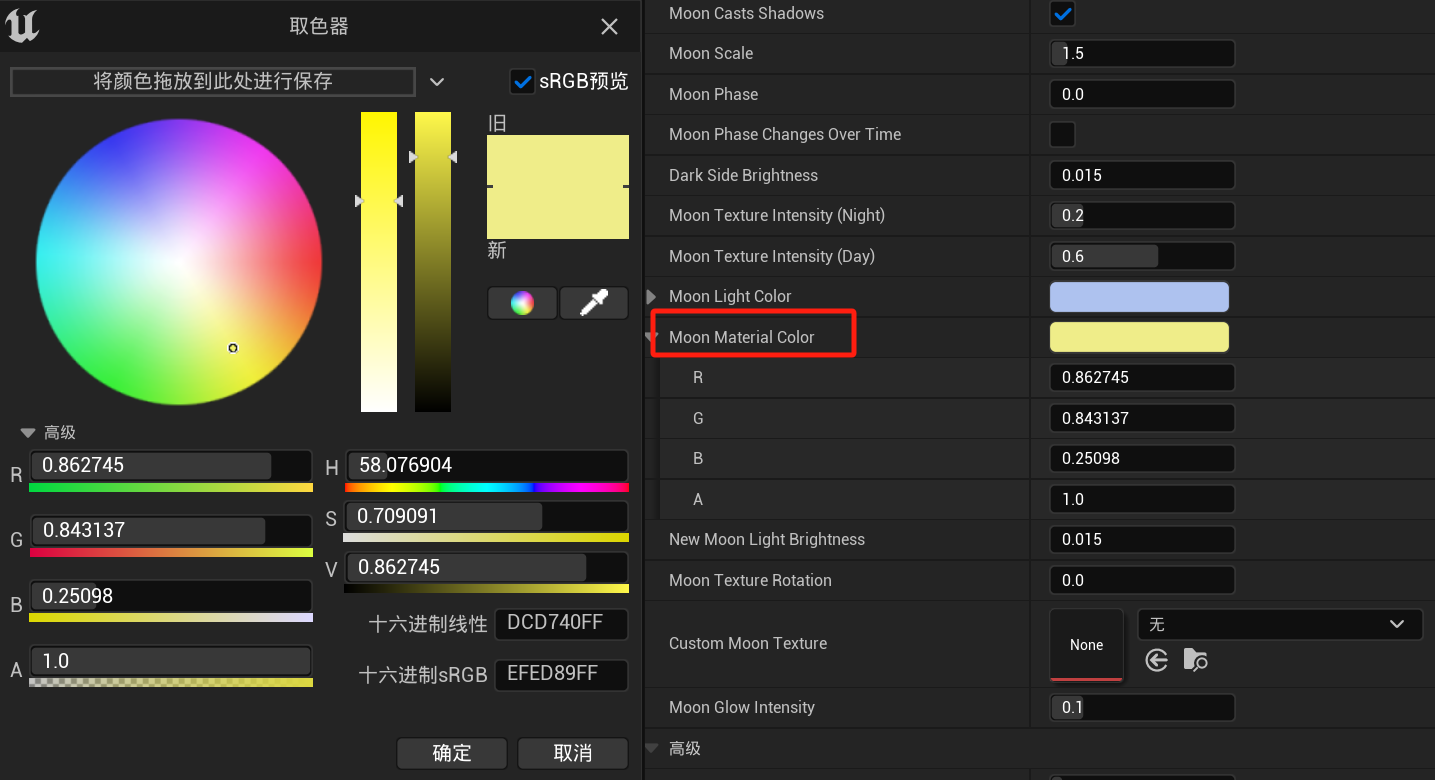Click the 取色器 dialog title
Image resolution: width=1435 pixels, height=780 pixels.
point(319,27)
